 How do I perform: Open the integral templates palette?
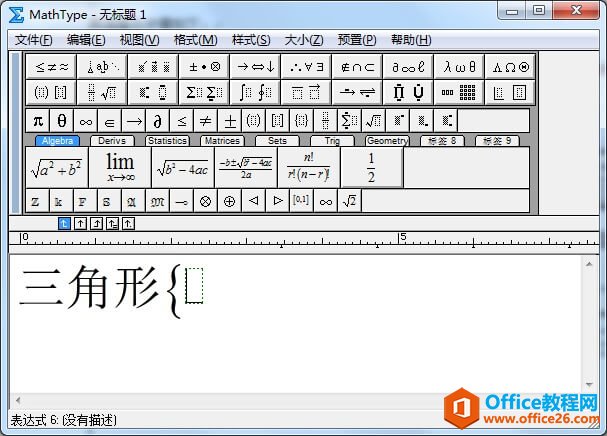click(255, 93)
